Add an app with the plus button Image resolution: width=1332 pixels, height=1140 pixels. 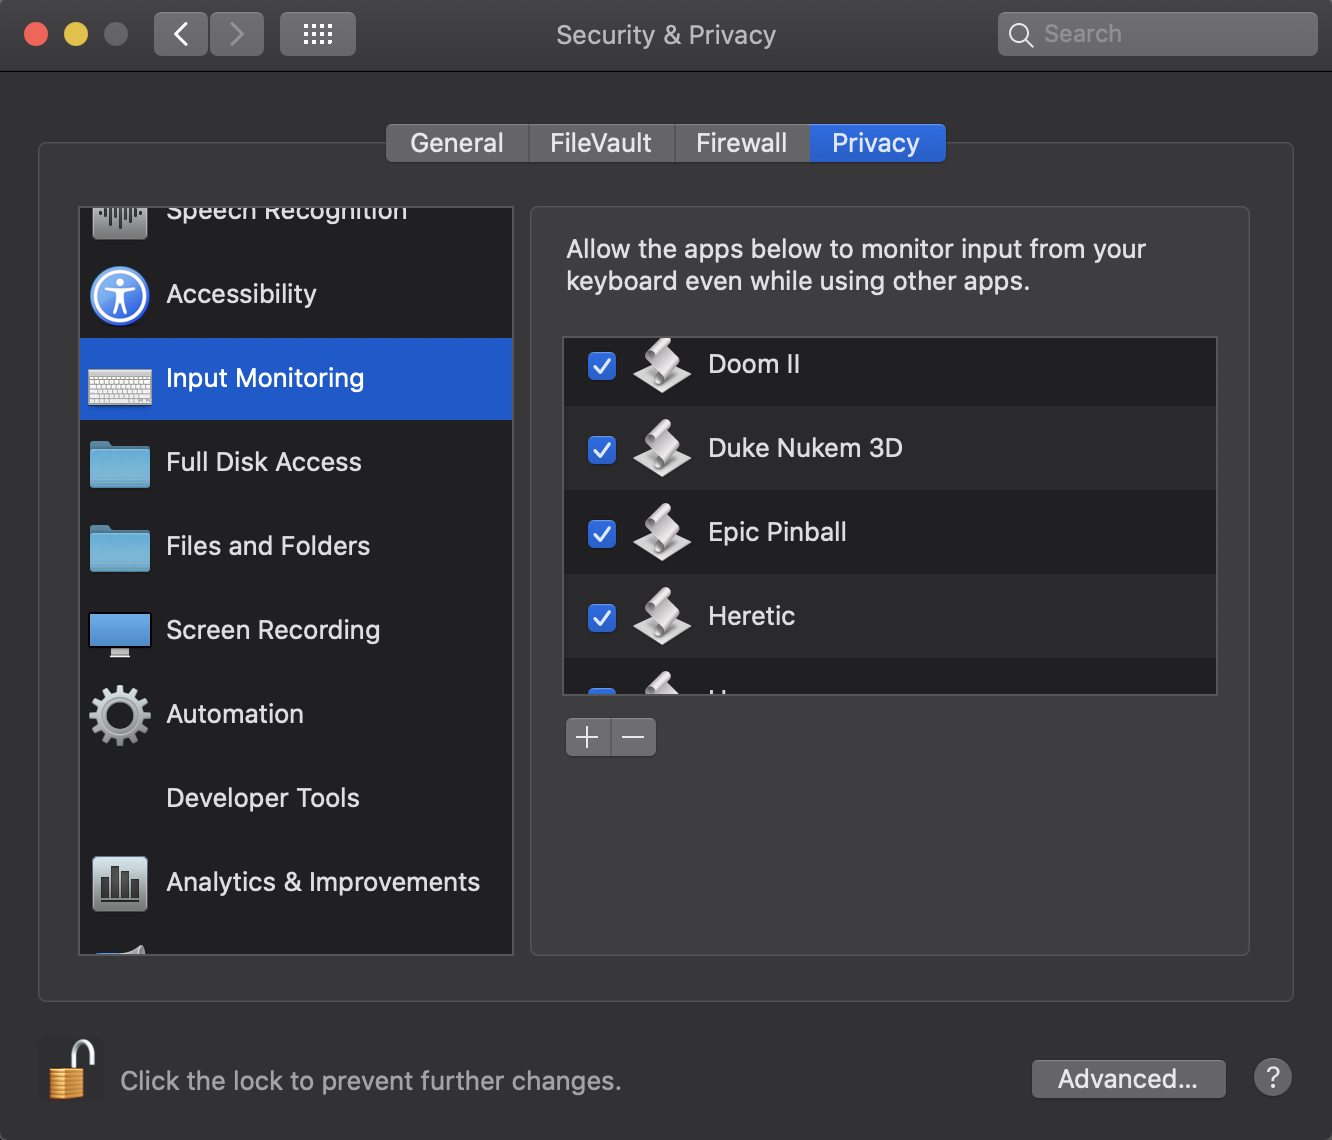(x=588, y=738)
